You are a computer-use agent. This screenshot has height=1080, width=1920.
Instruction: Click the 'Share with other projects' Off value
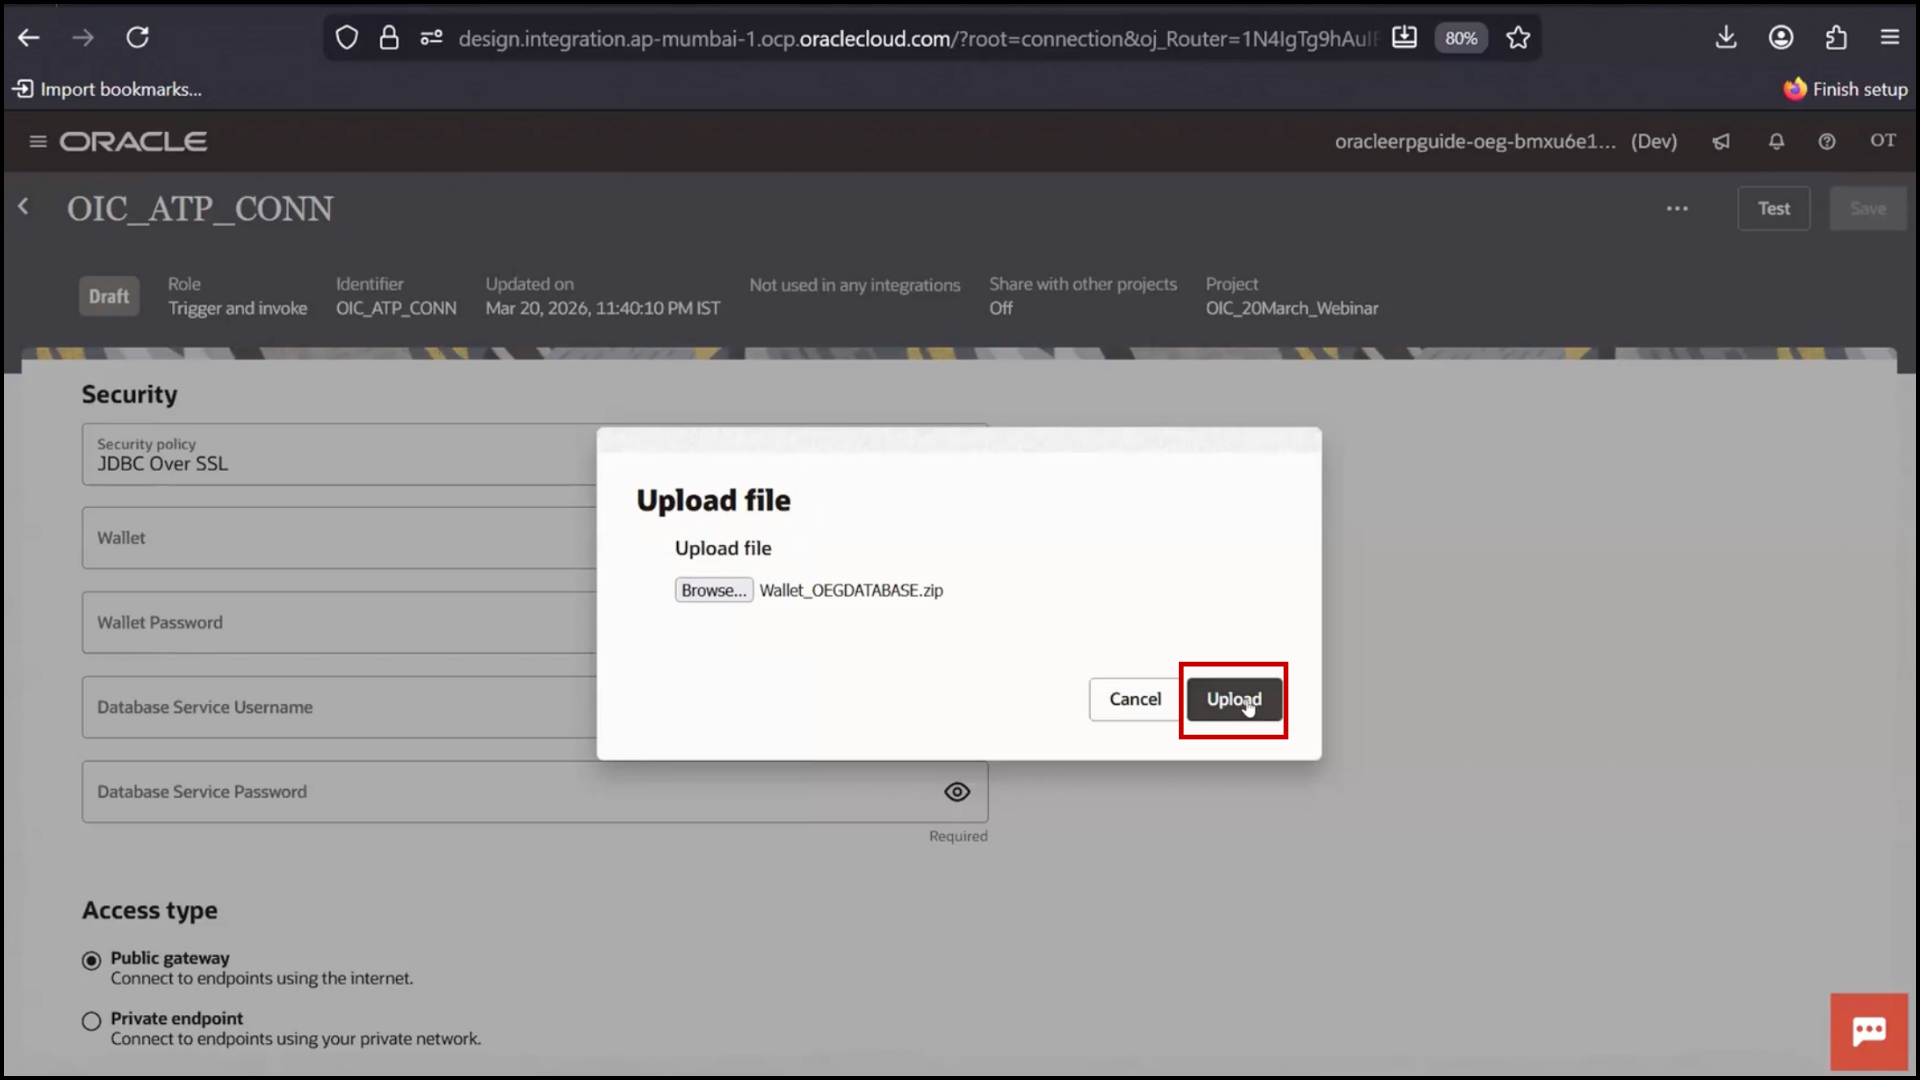tap(1000, 308)
